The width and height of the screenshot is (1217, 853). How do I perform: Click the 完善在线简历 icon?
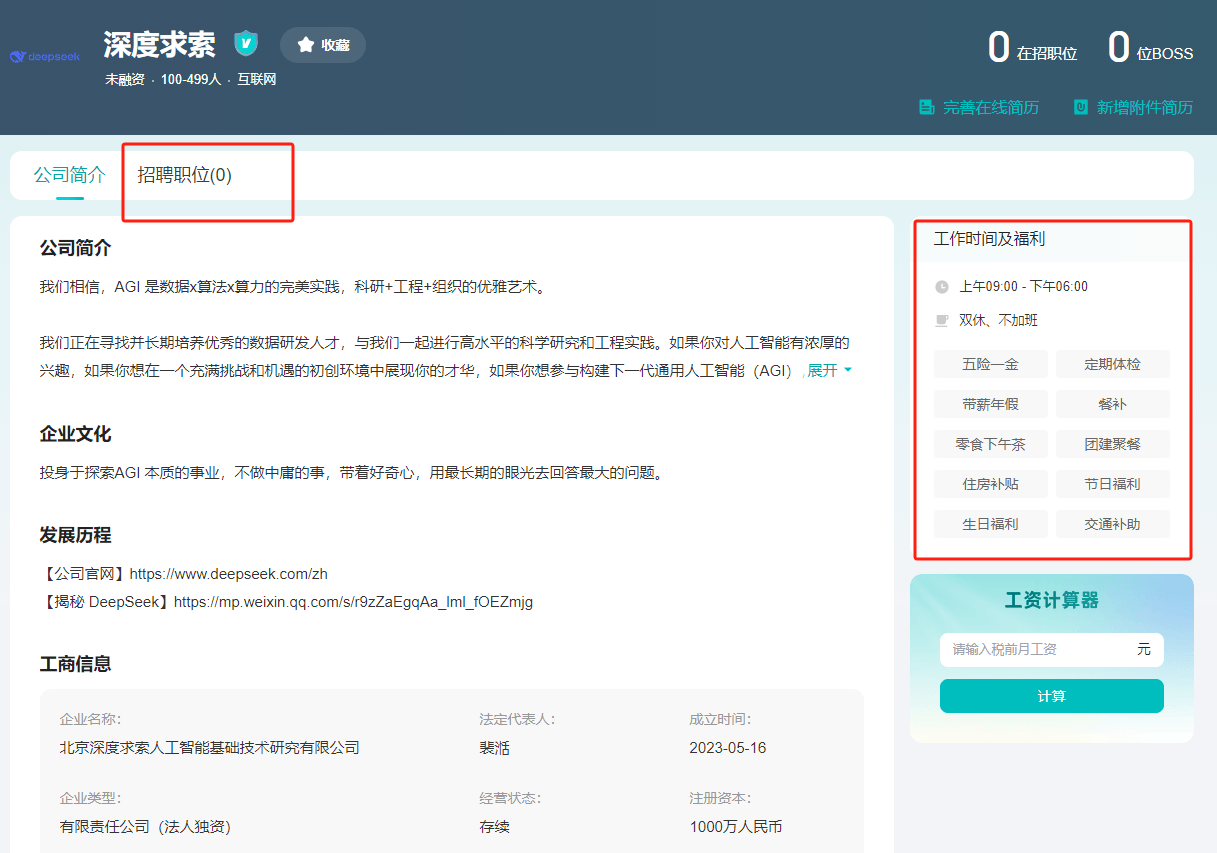tap(927, 107)
